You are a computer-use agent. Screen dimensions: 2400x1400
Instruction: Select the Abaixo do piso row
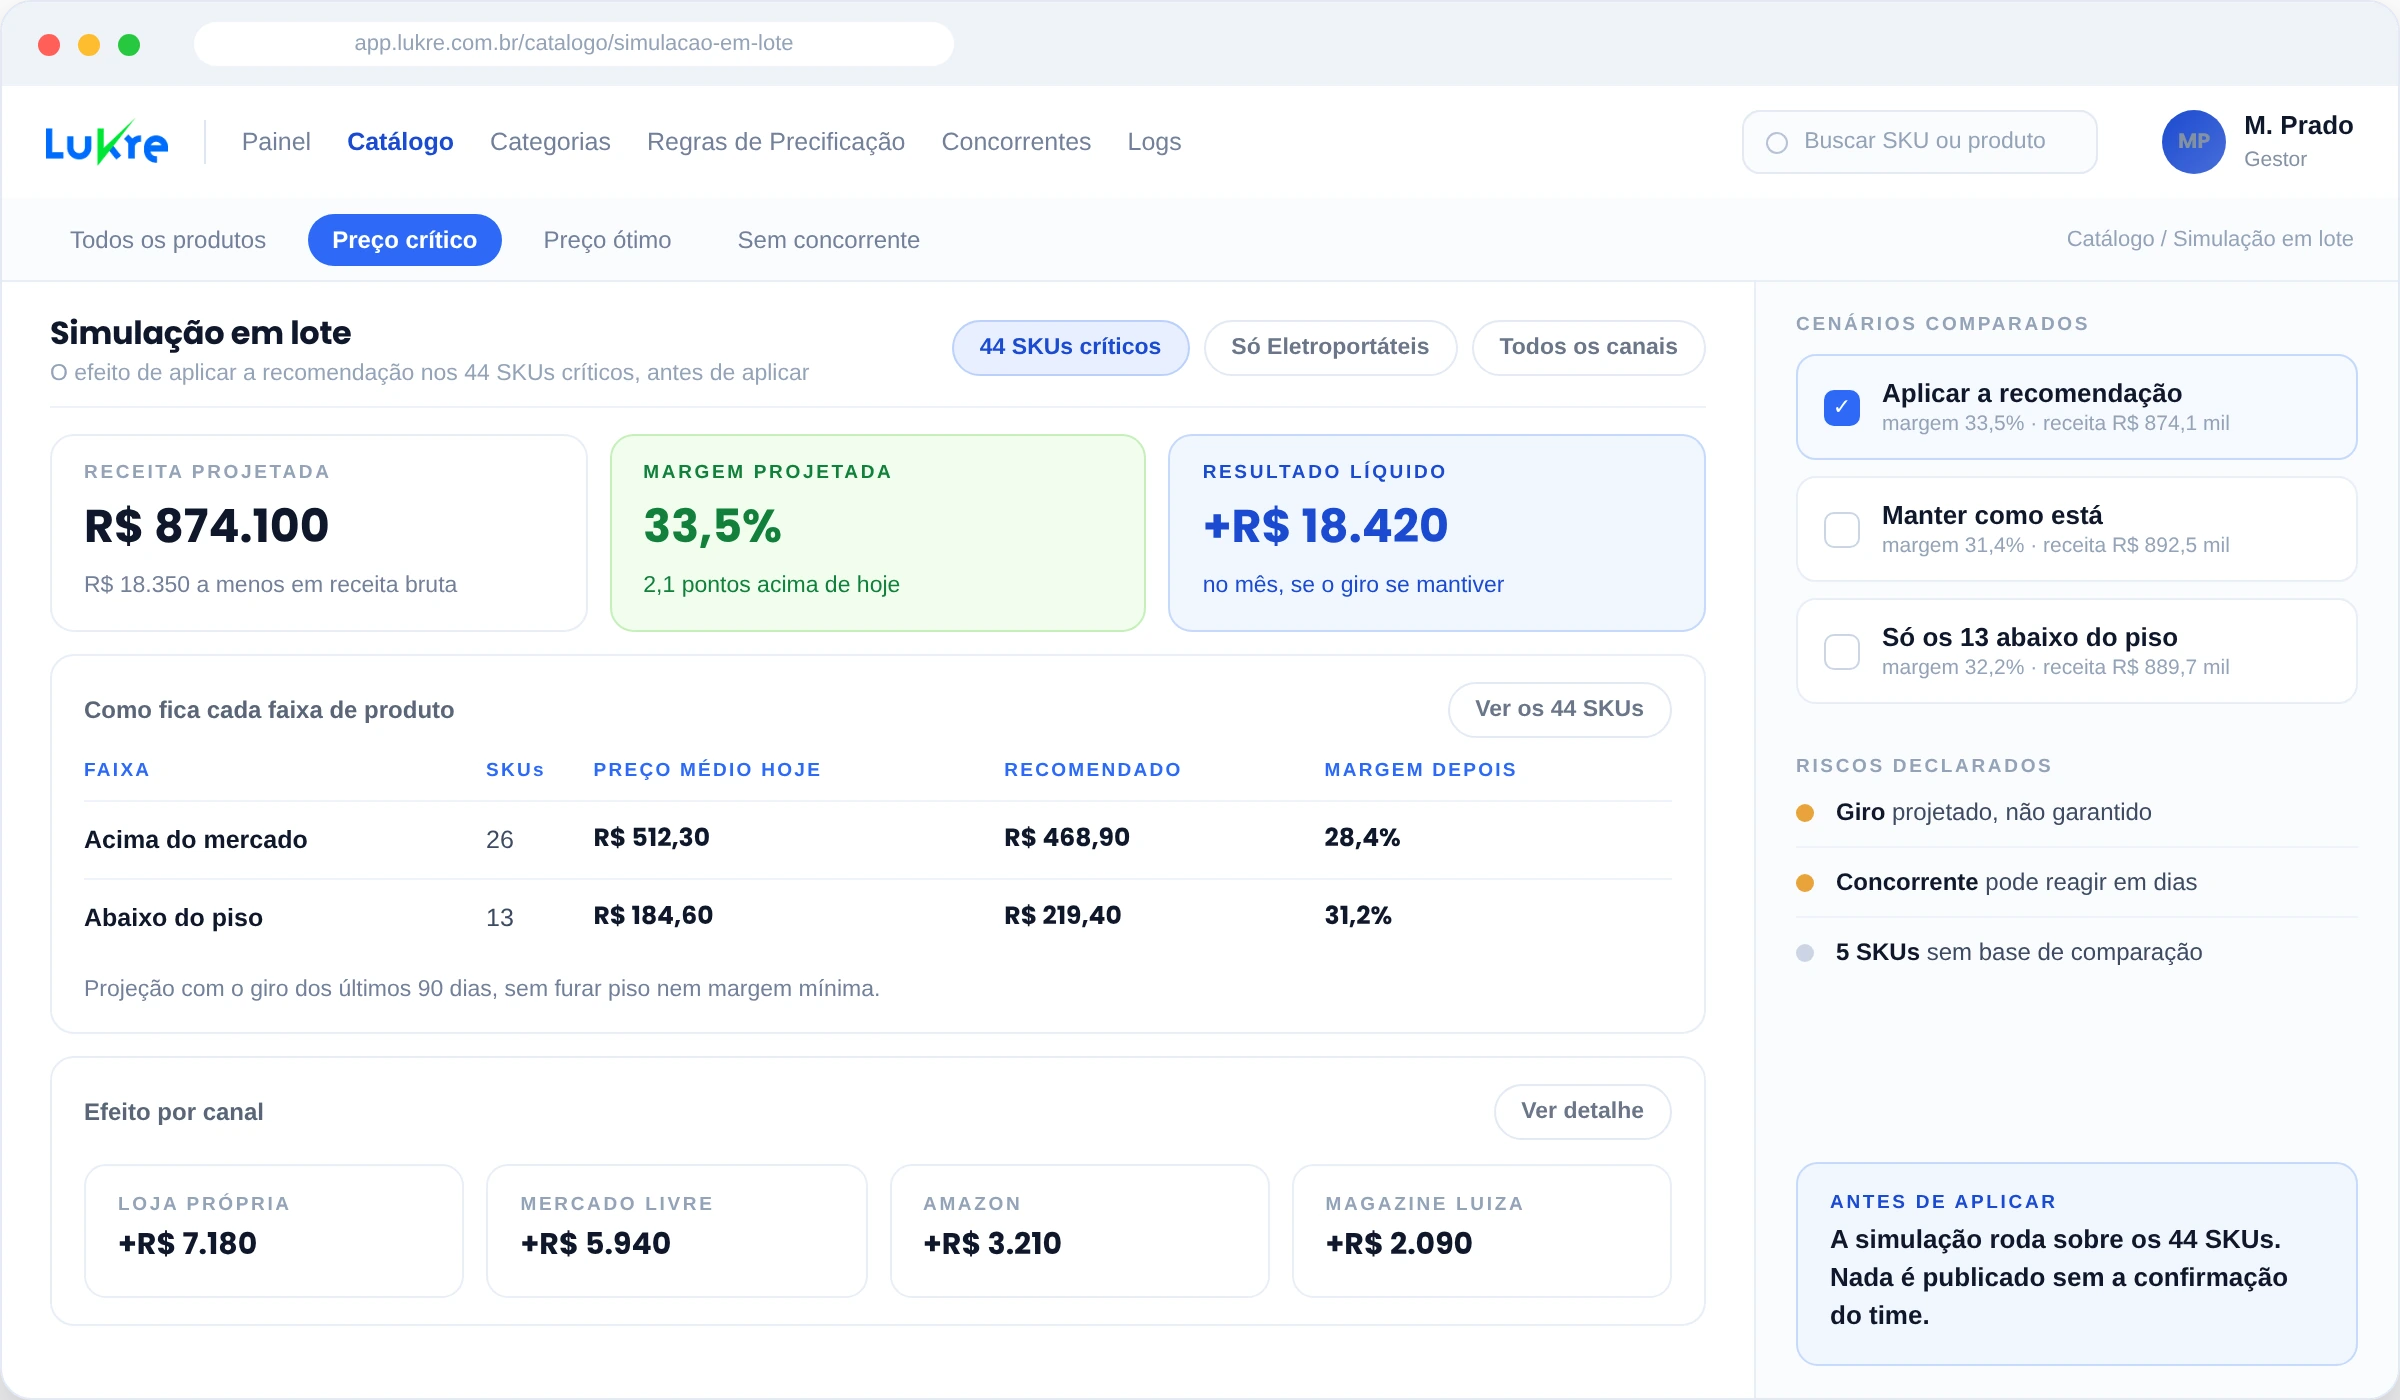(x=877, y=917)
